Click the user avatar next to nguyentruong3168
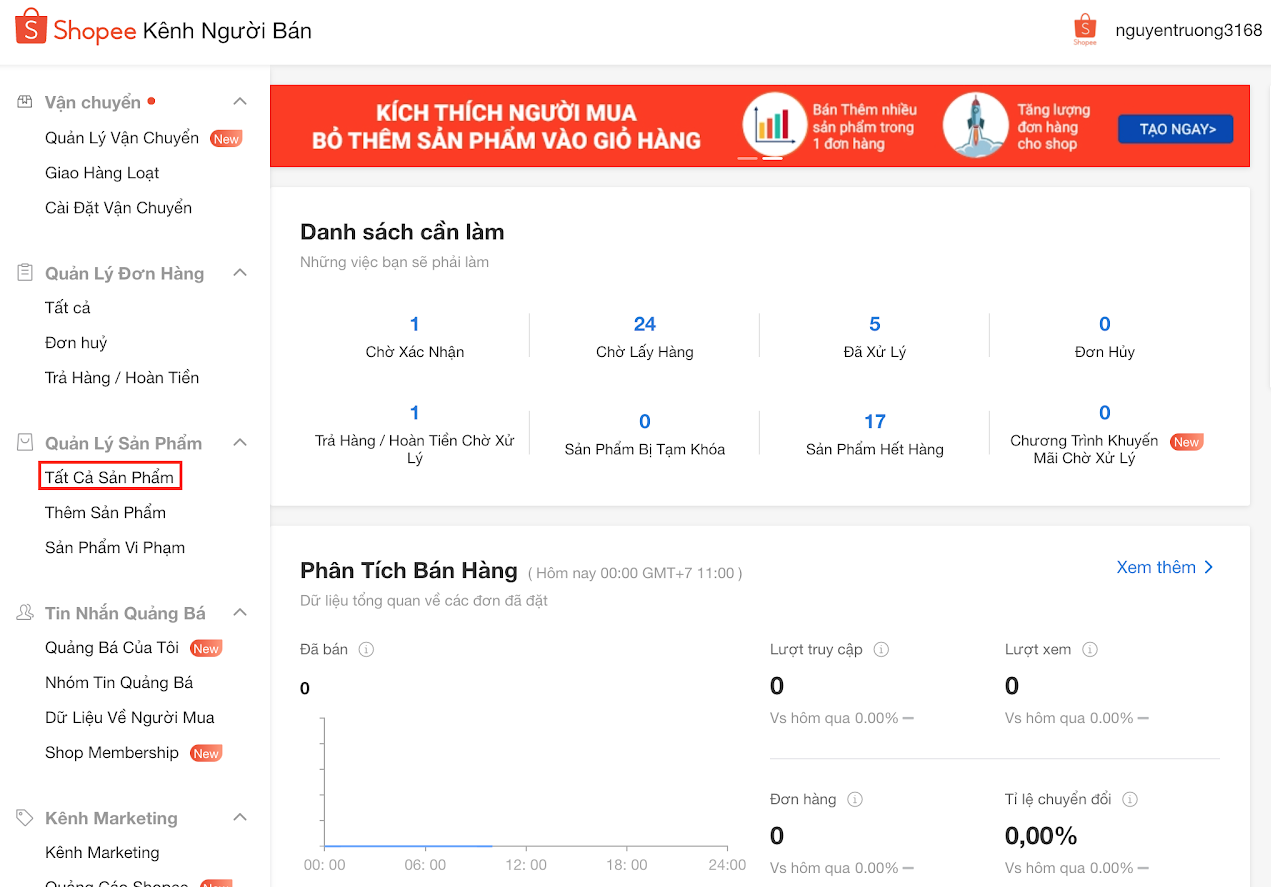This screenshot has height=887, width=1271. [x=1085, y=29]
